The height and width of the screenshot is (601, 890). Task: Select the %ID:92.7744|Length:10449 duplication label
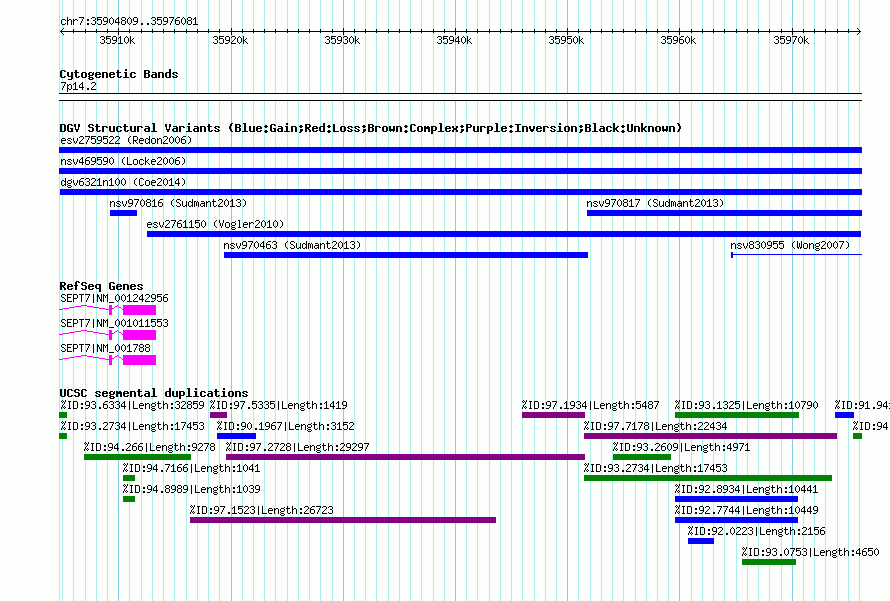point(746,510)
